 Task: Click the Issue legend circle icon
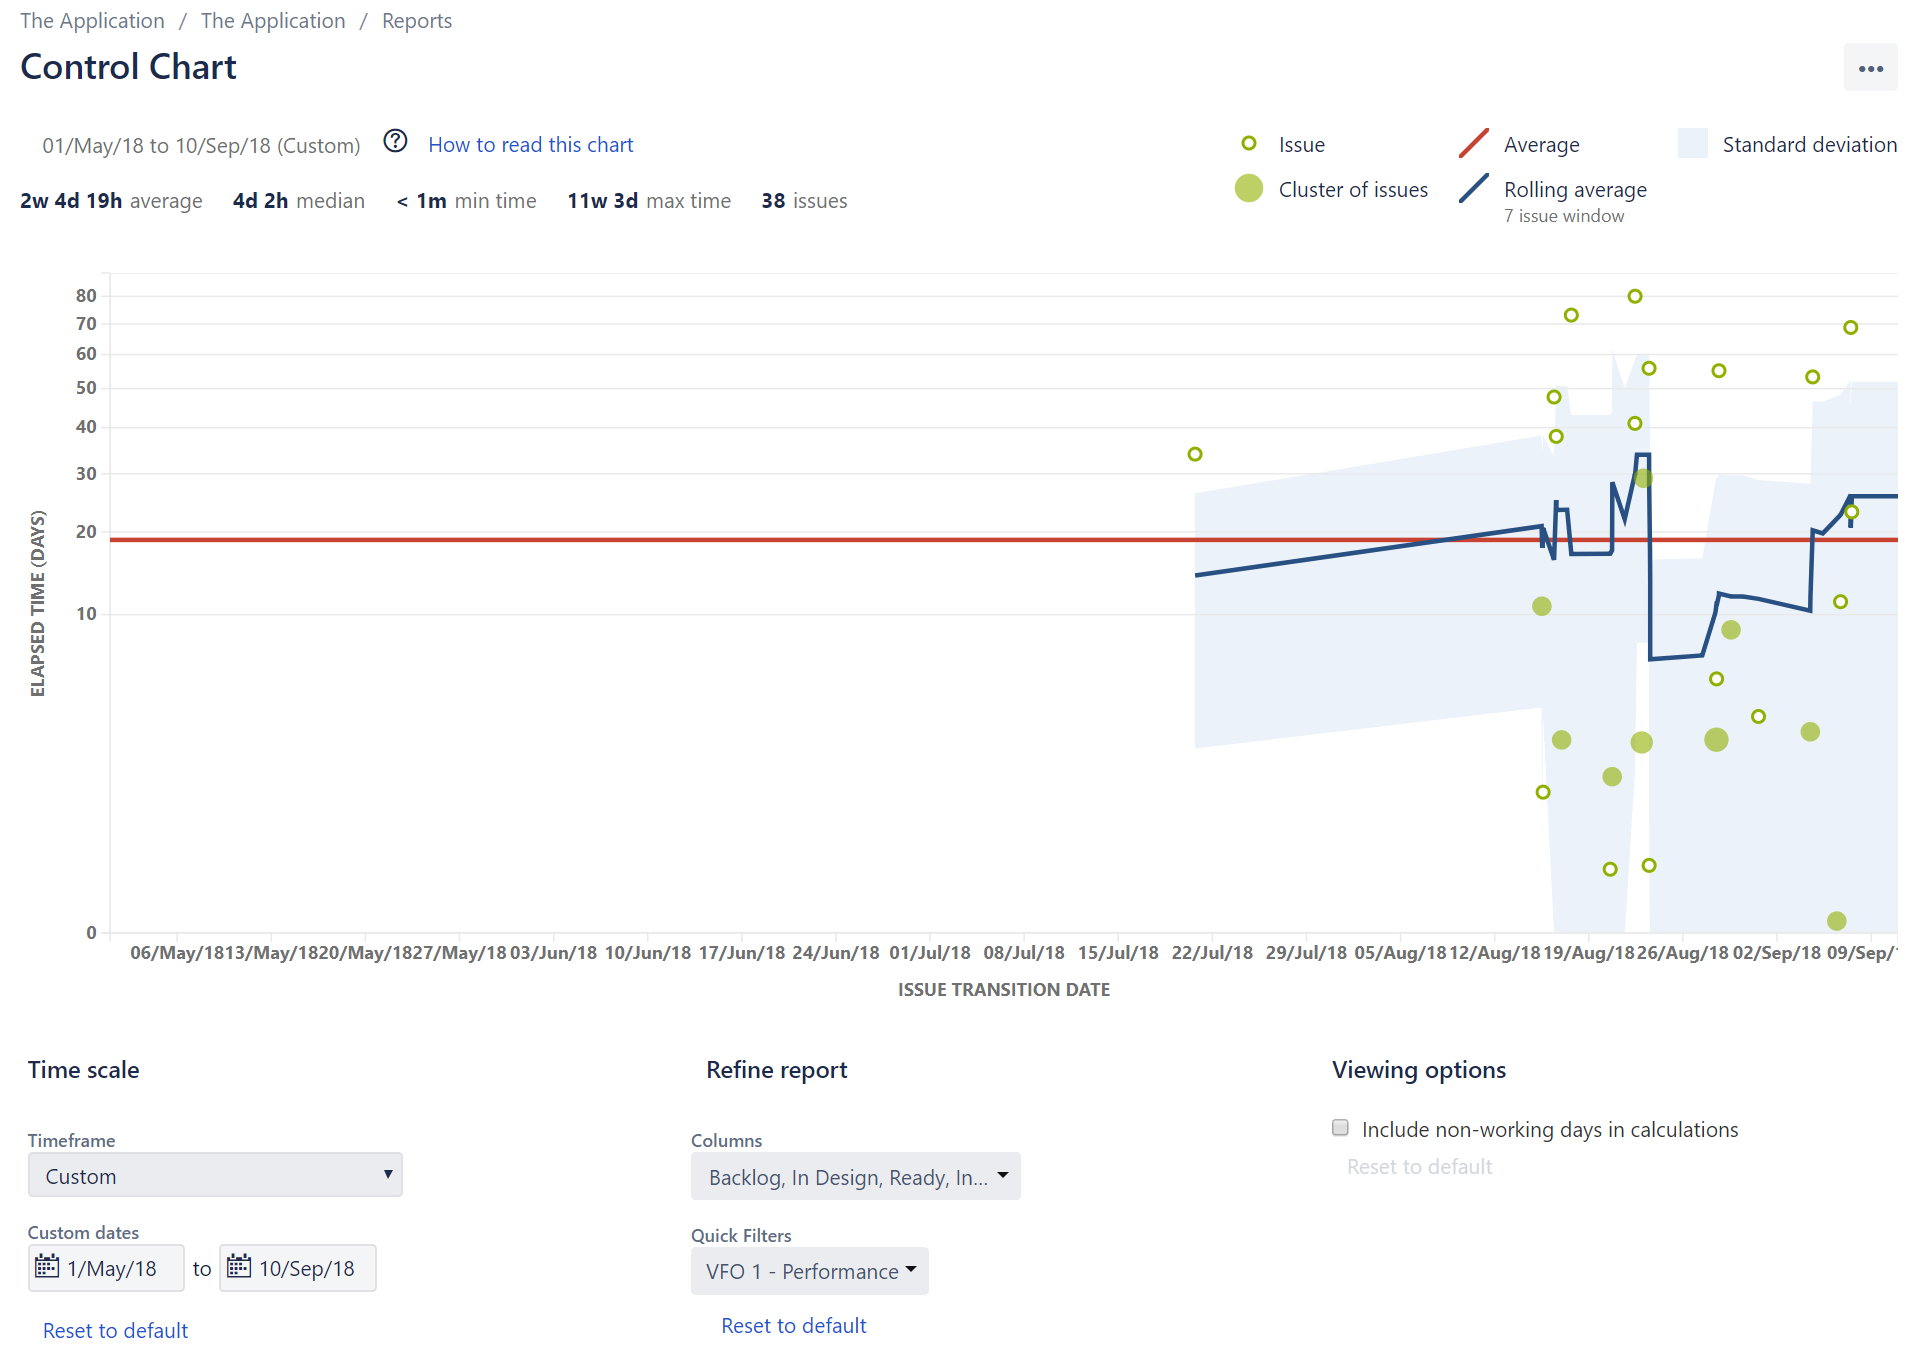point(1249,143)
